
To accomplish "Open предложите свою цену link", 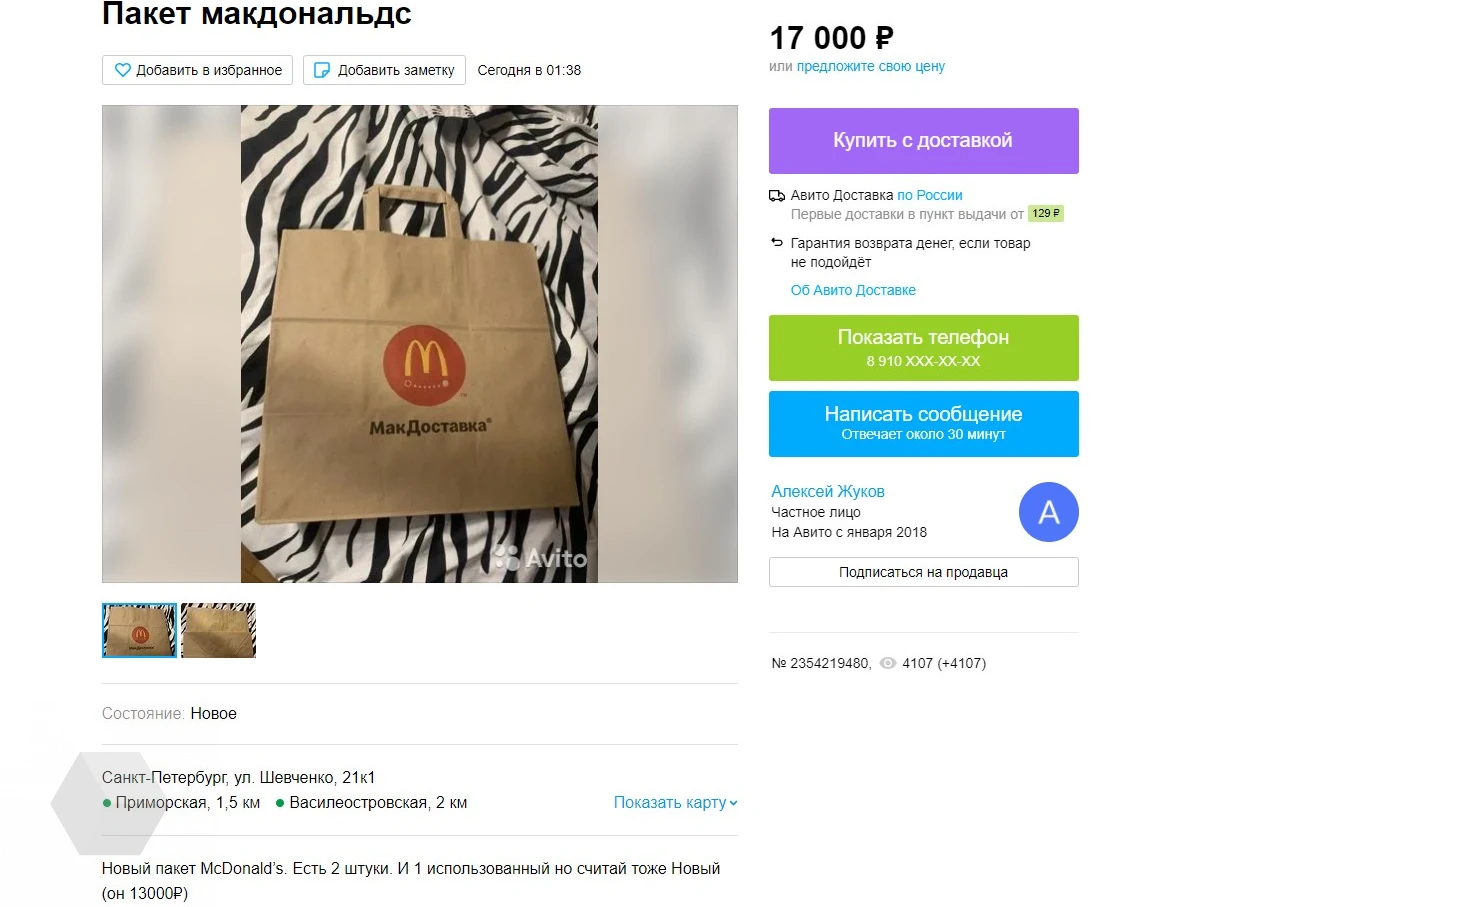I will pos(870,67).
